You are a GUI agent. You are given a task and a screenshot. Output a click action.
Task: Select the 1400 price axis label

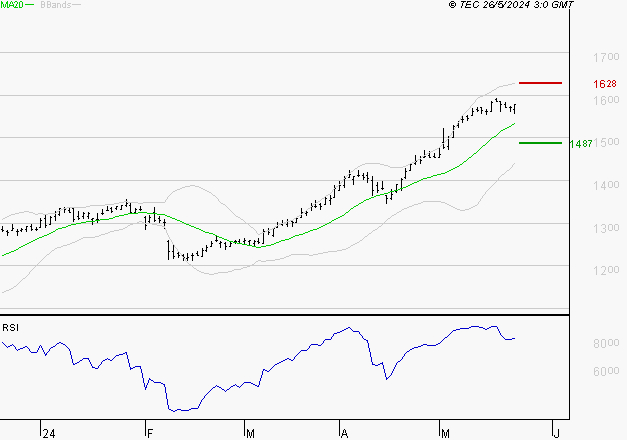click(606, 185)
